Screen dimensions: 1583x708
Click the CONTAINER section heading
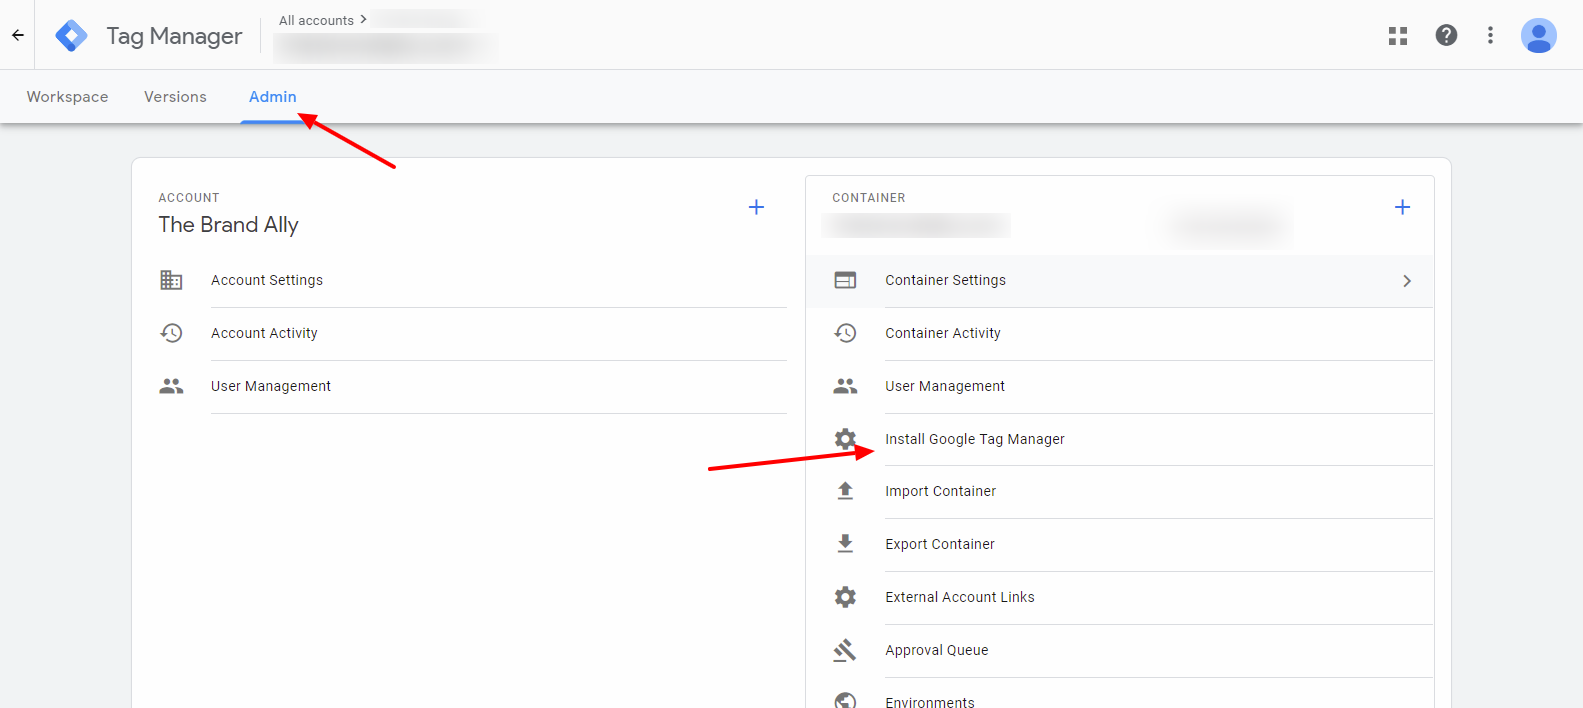(869, 198)
